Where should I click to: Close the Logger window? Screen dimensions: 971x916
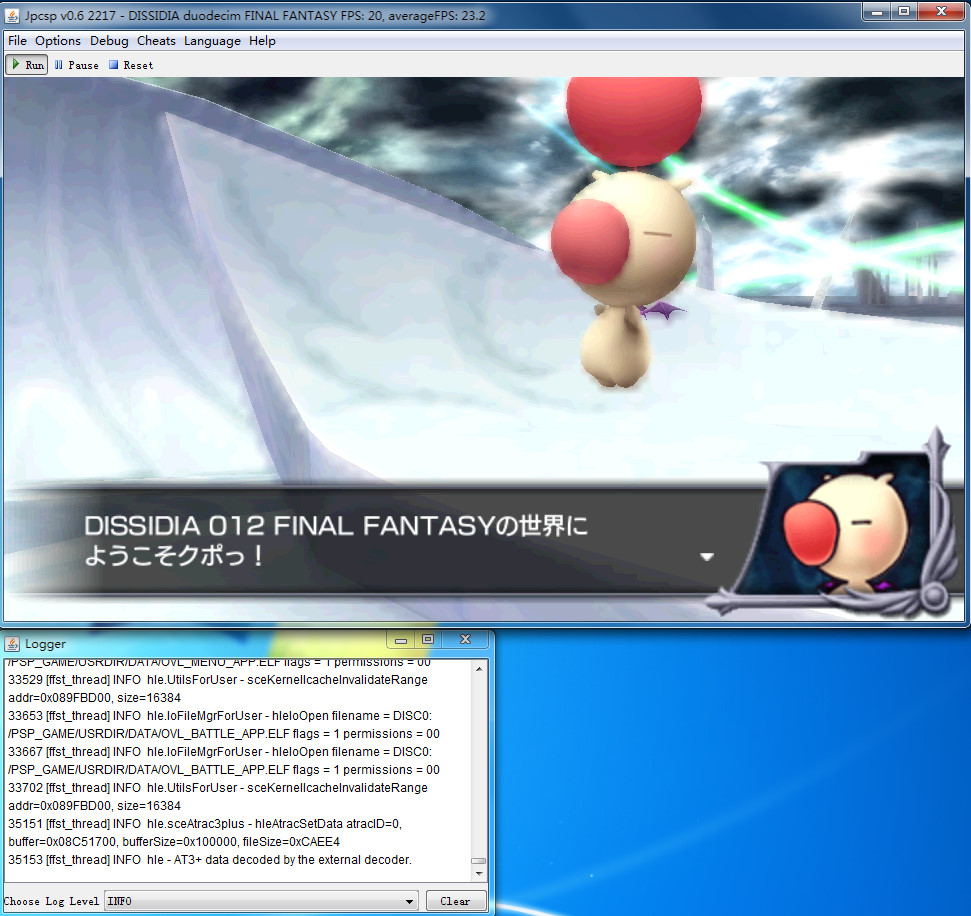(465, 639)
